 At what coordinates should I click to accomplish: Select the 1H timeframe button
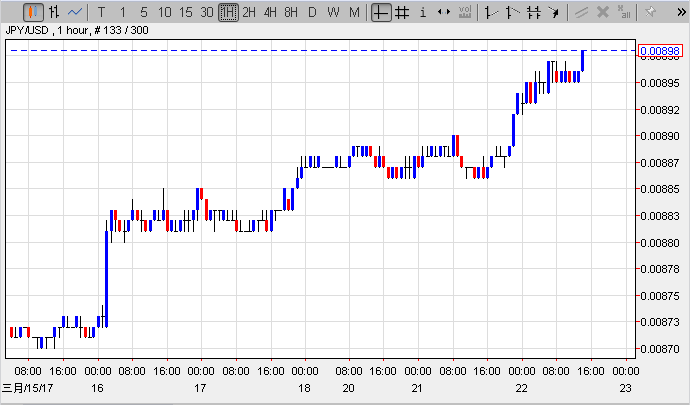coord(228,12)
